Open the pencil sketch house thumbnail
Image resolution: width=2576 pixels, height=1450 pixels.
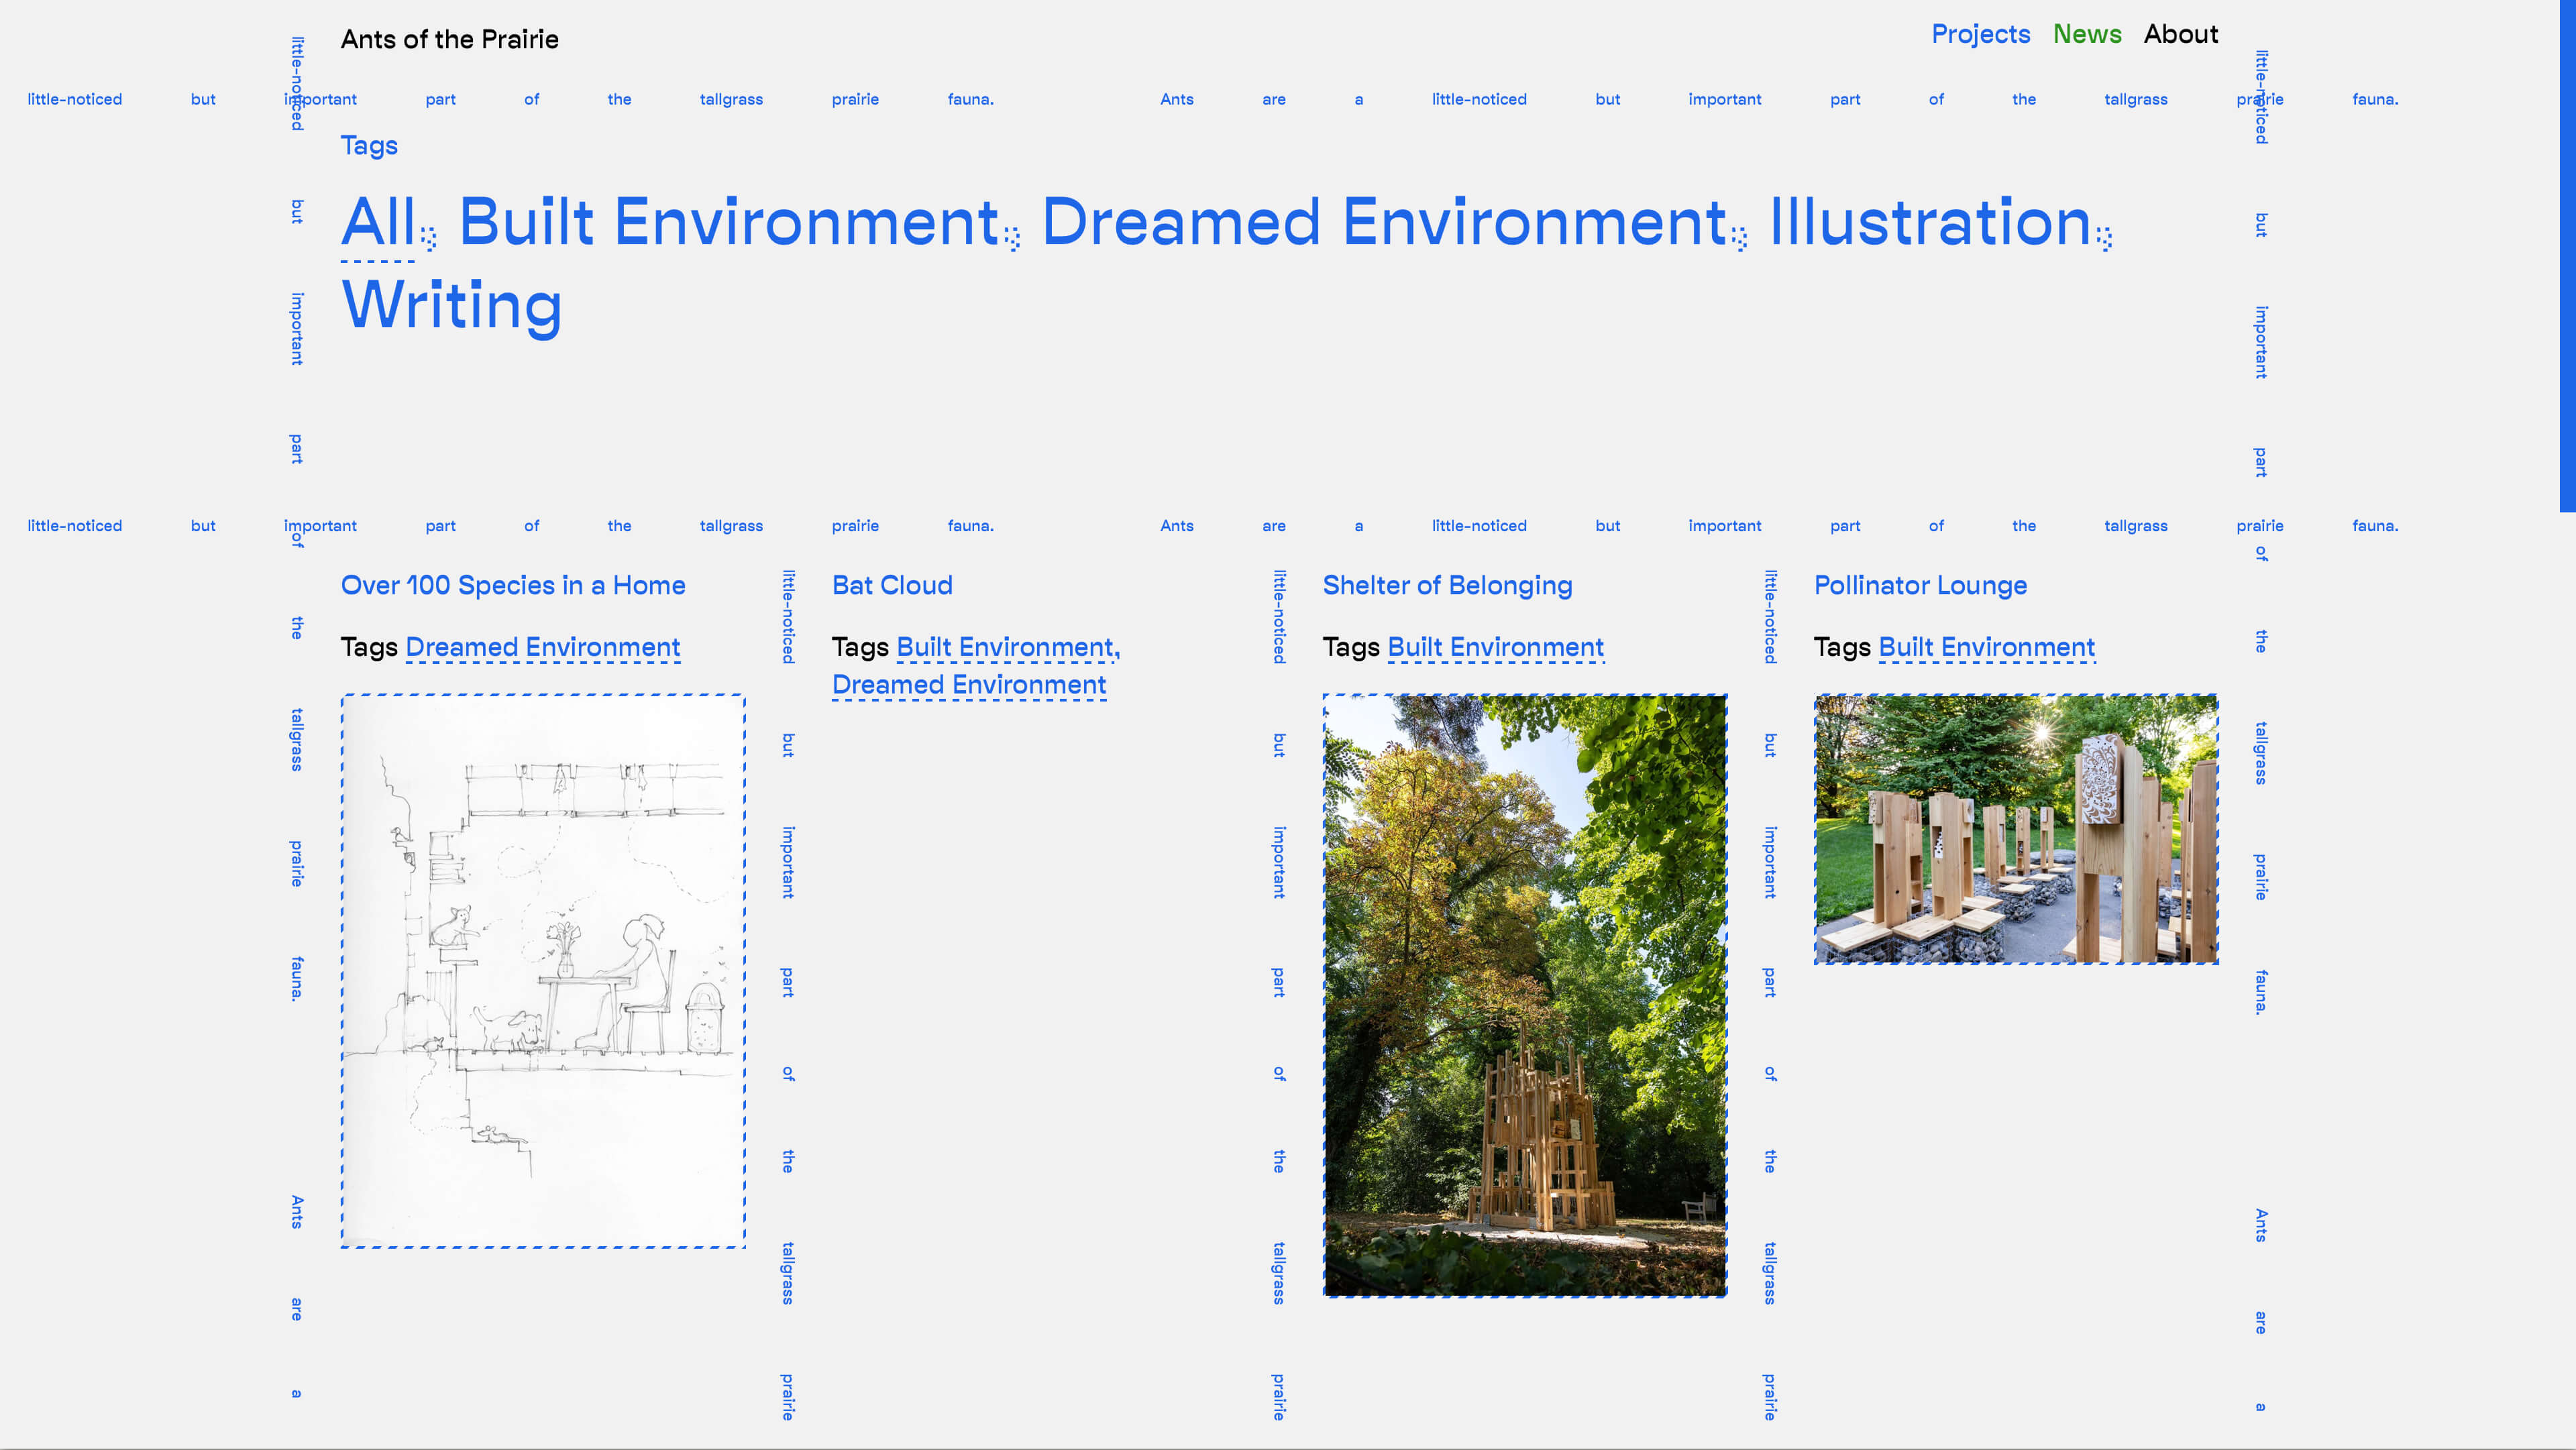(x=543, y=970)
